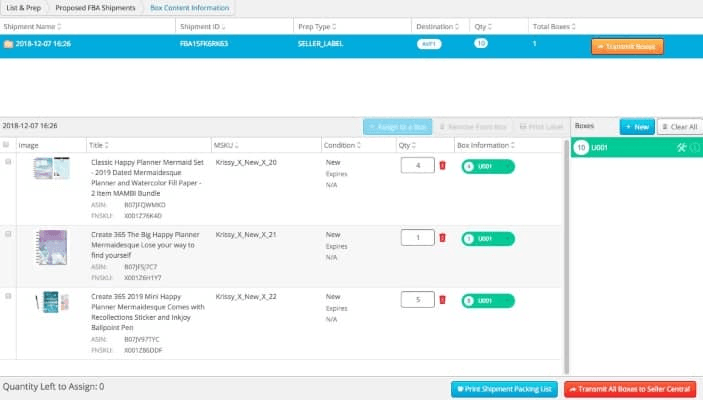Click Clear All boxes button
This screenshot has height=400, width=703.
680,126
